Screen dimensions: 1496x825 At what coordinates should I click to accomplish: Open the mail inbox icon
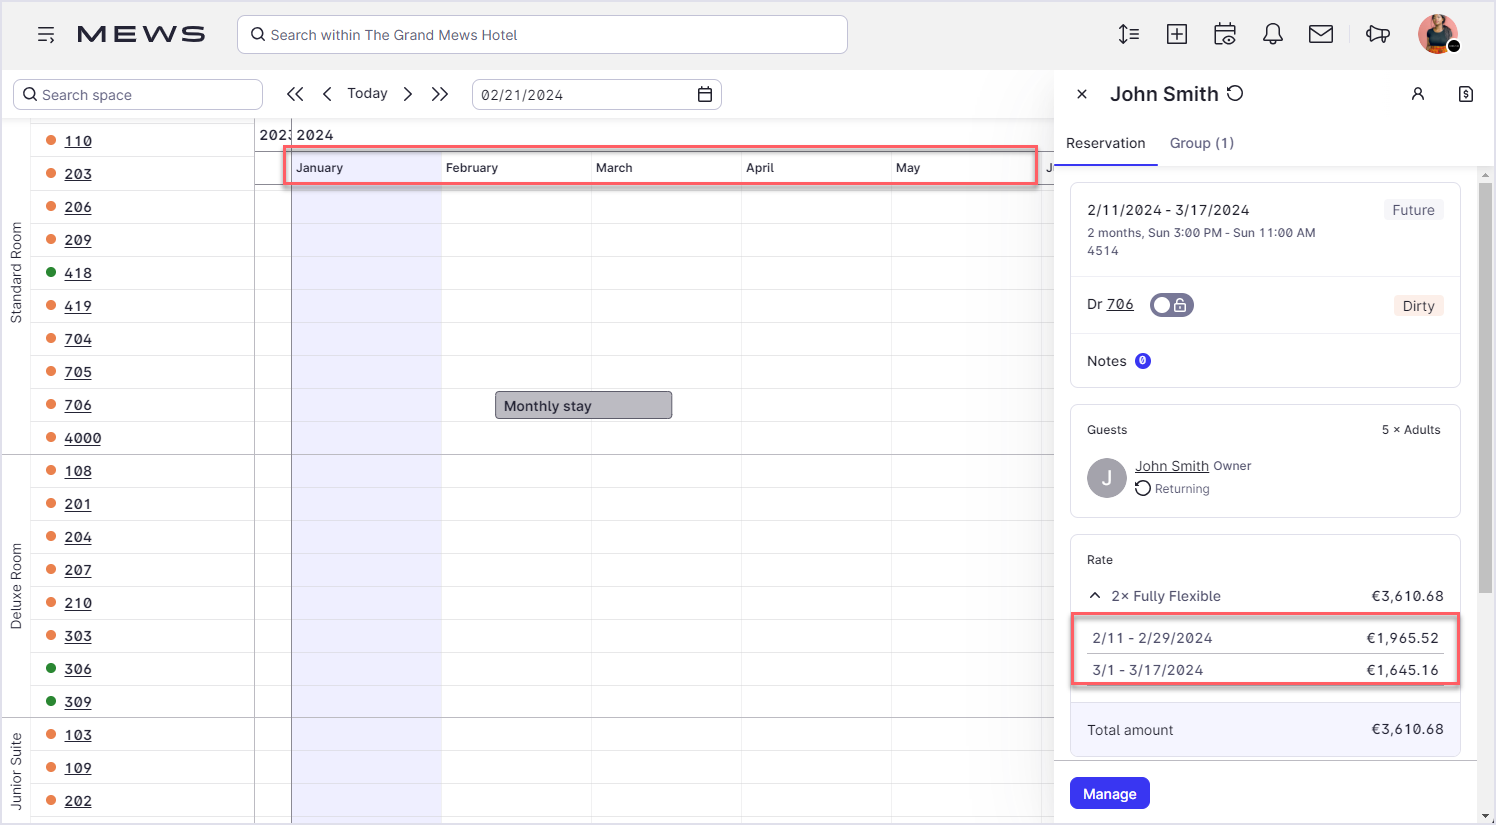[1321, 34]
